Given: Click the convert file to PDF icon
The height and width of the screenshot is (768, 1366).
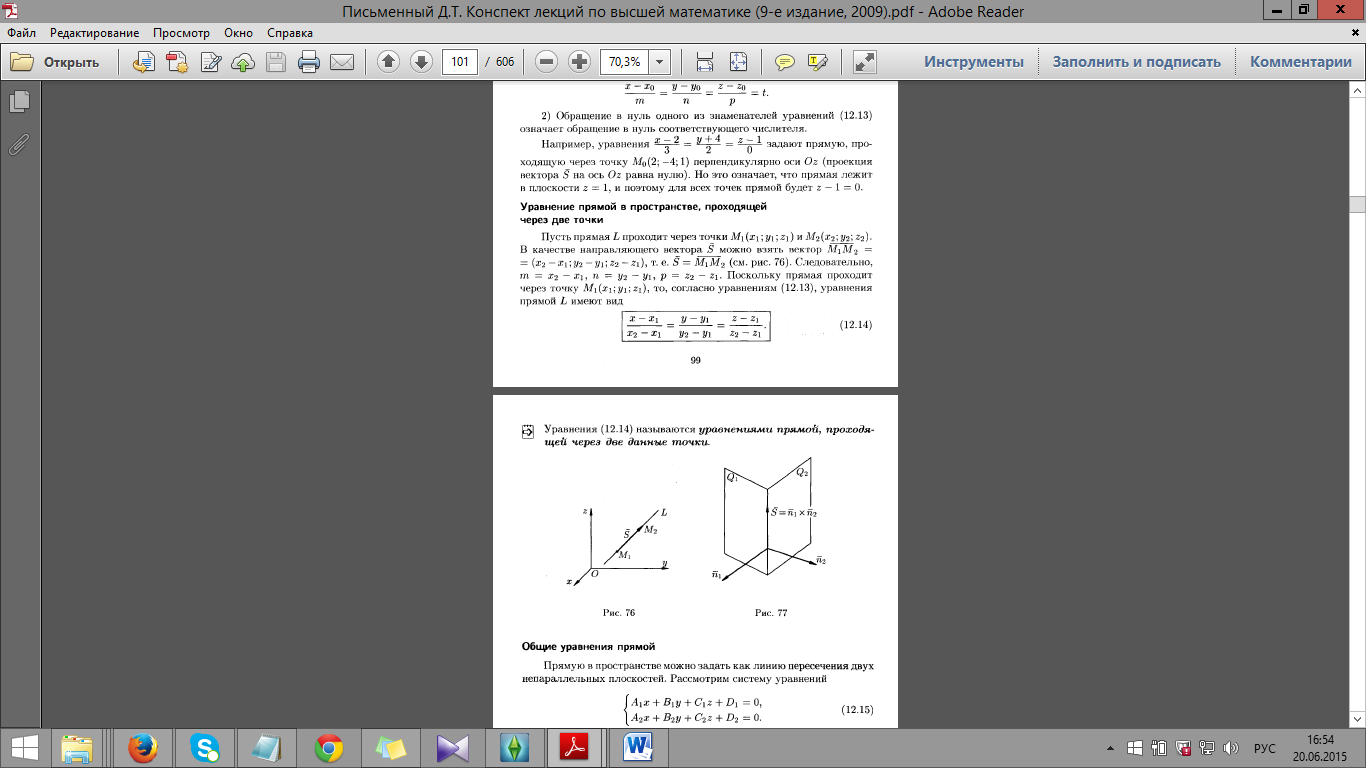Looking at the screenshot, I should pyautogui.click(x=144, y=62).
